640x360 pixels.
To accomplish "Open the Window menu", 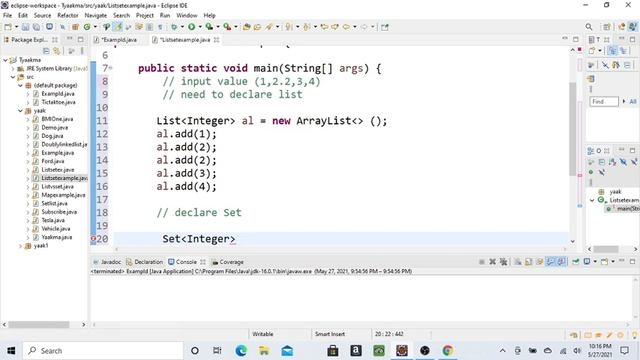I will (187, 15).
